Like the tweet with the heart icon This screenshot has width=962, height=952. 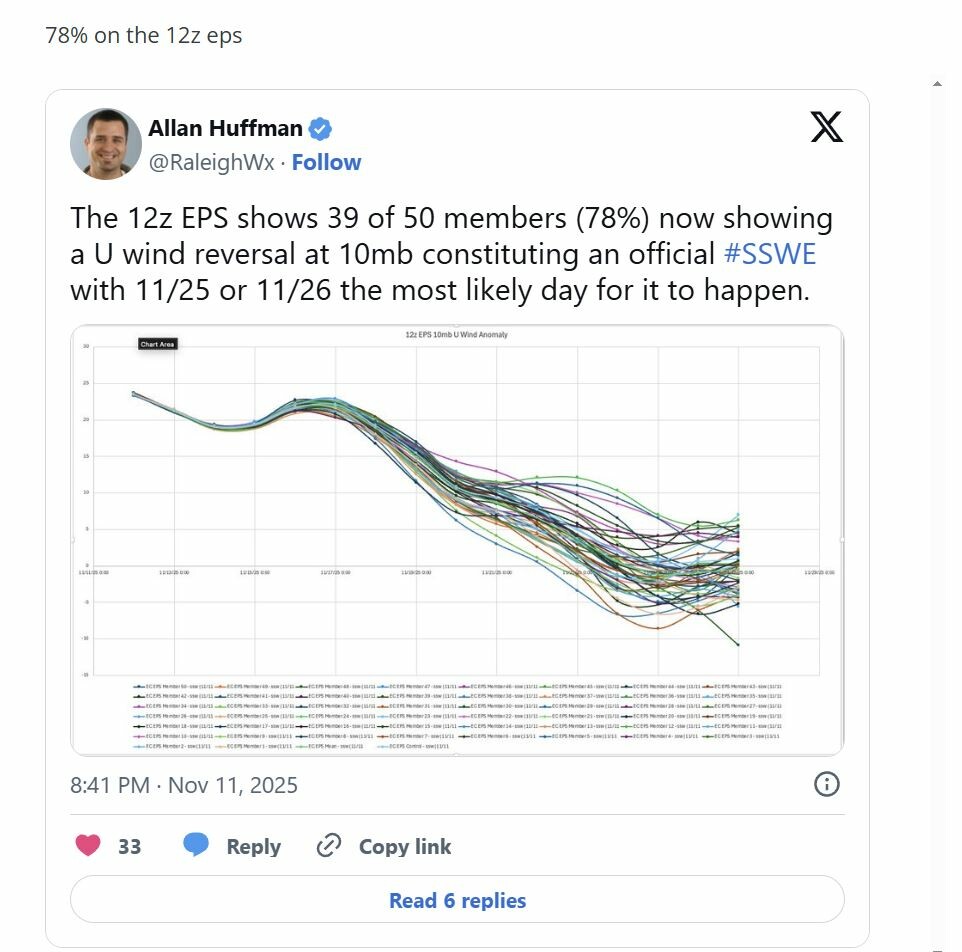tap(88, 846)
